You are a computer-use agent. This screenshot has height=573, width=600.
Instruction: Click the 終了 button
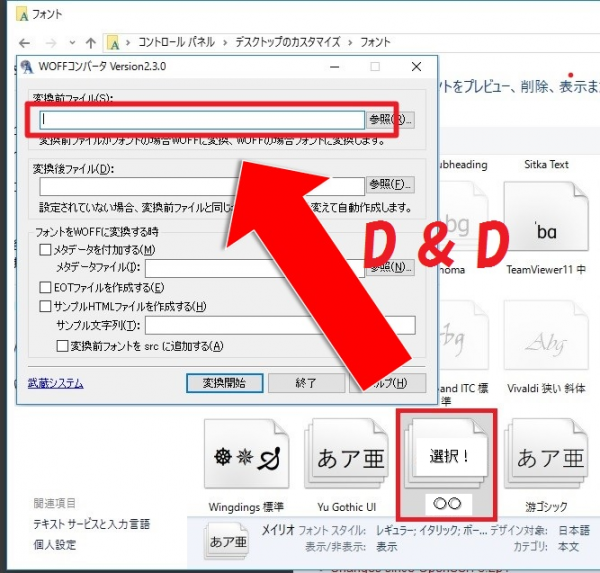click(306, 383)
